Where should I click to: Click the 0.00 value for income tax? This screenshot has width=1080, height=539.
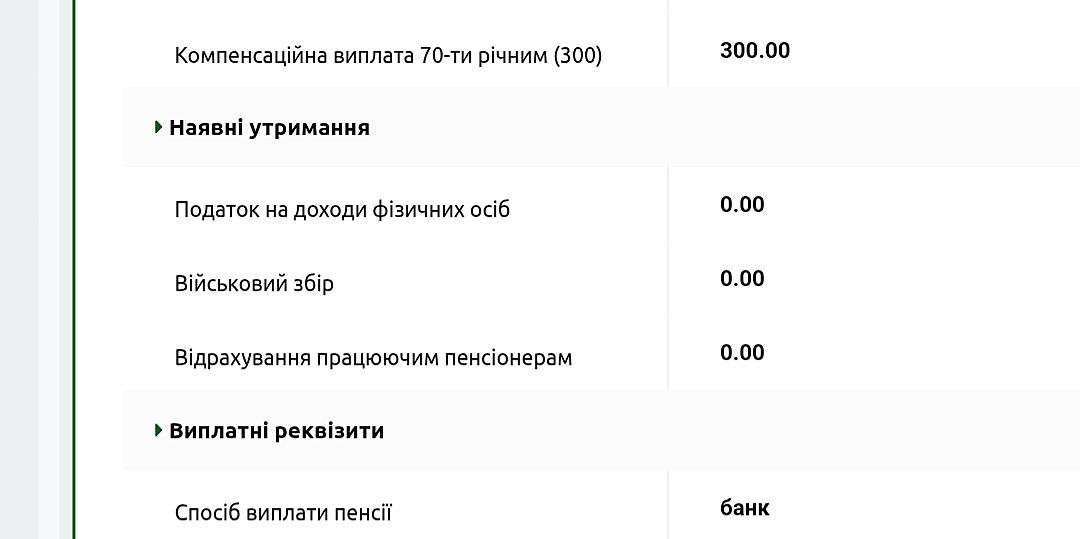pos(742,205)
